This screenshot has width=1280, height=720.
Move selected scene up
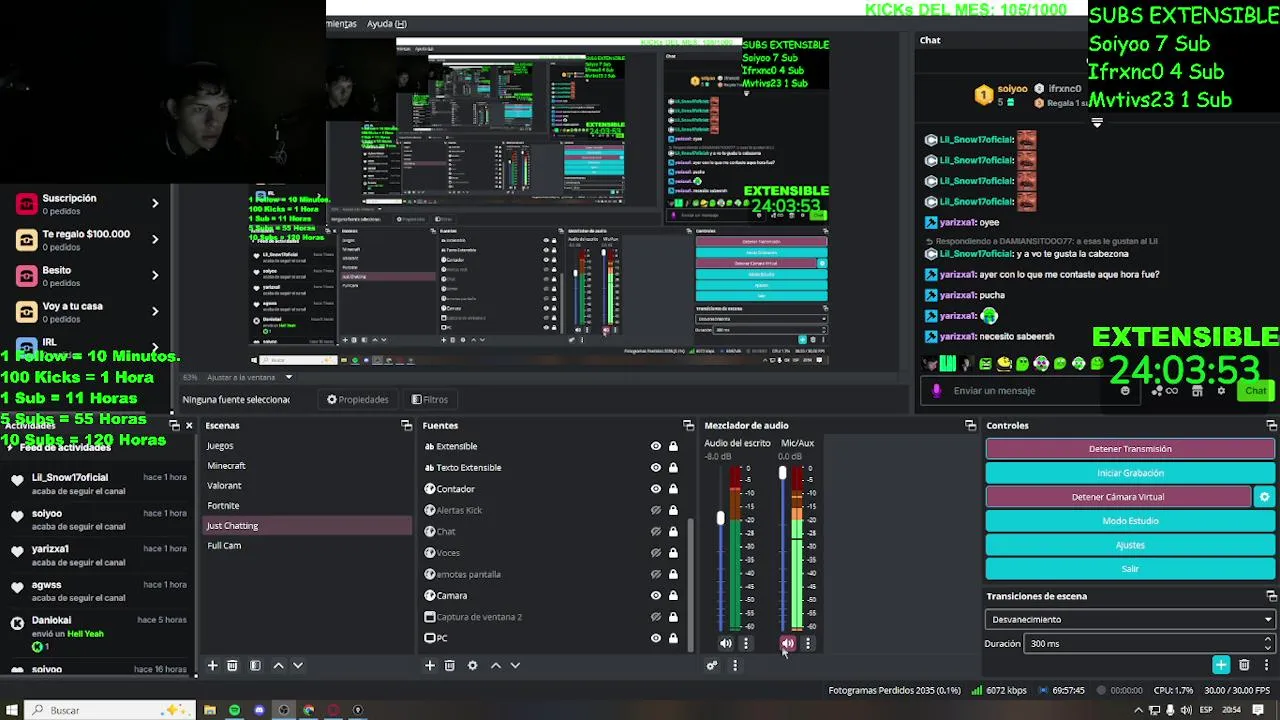[x=278, y=665]
